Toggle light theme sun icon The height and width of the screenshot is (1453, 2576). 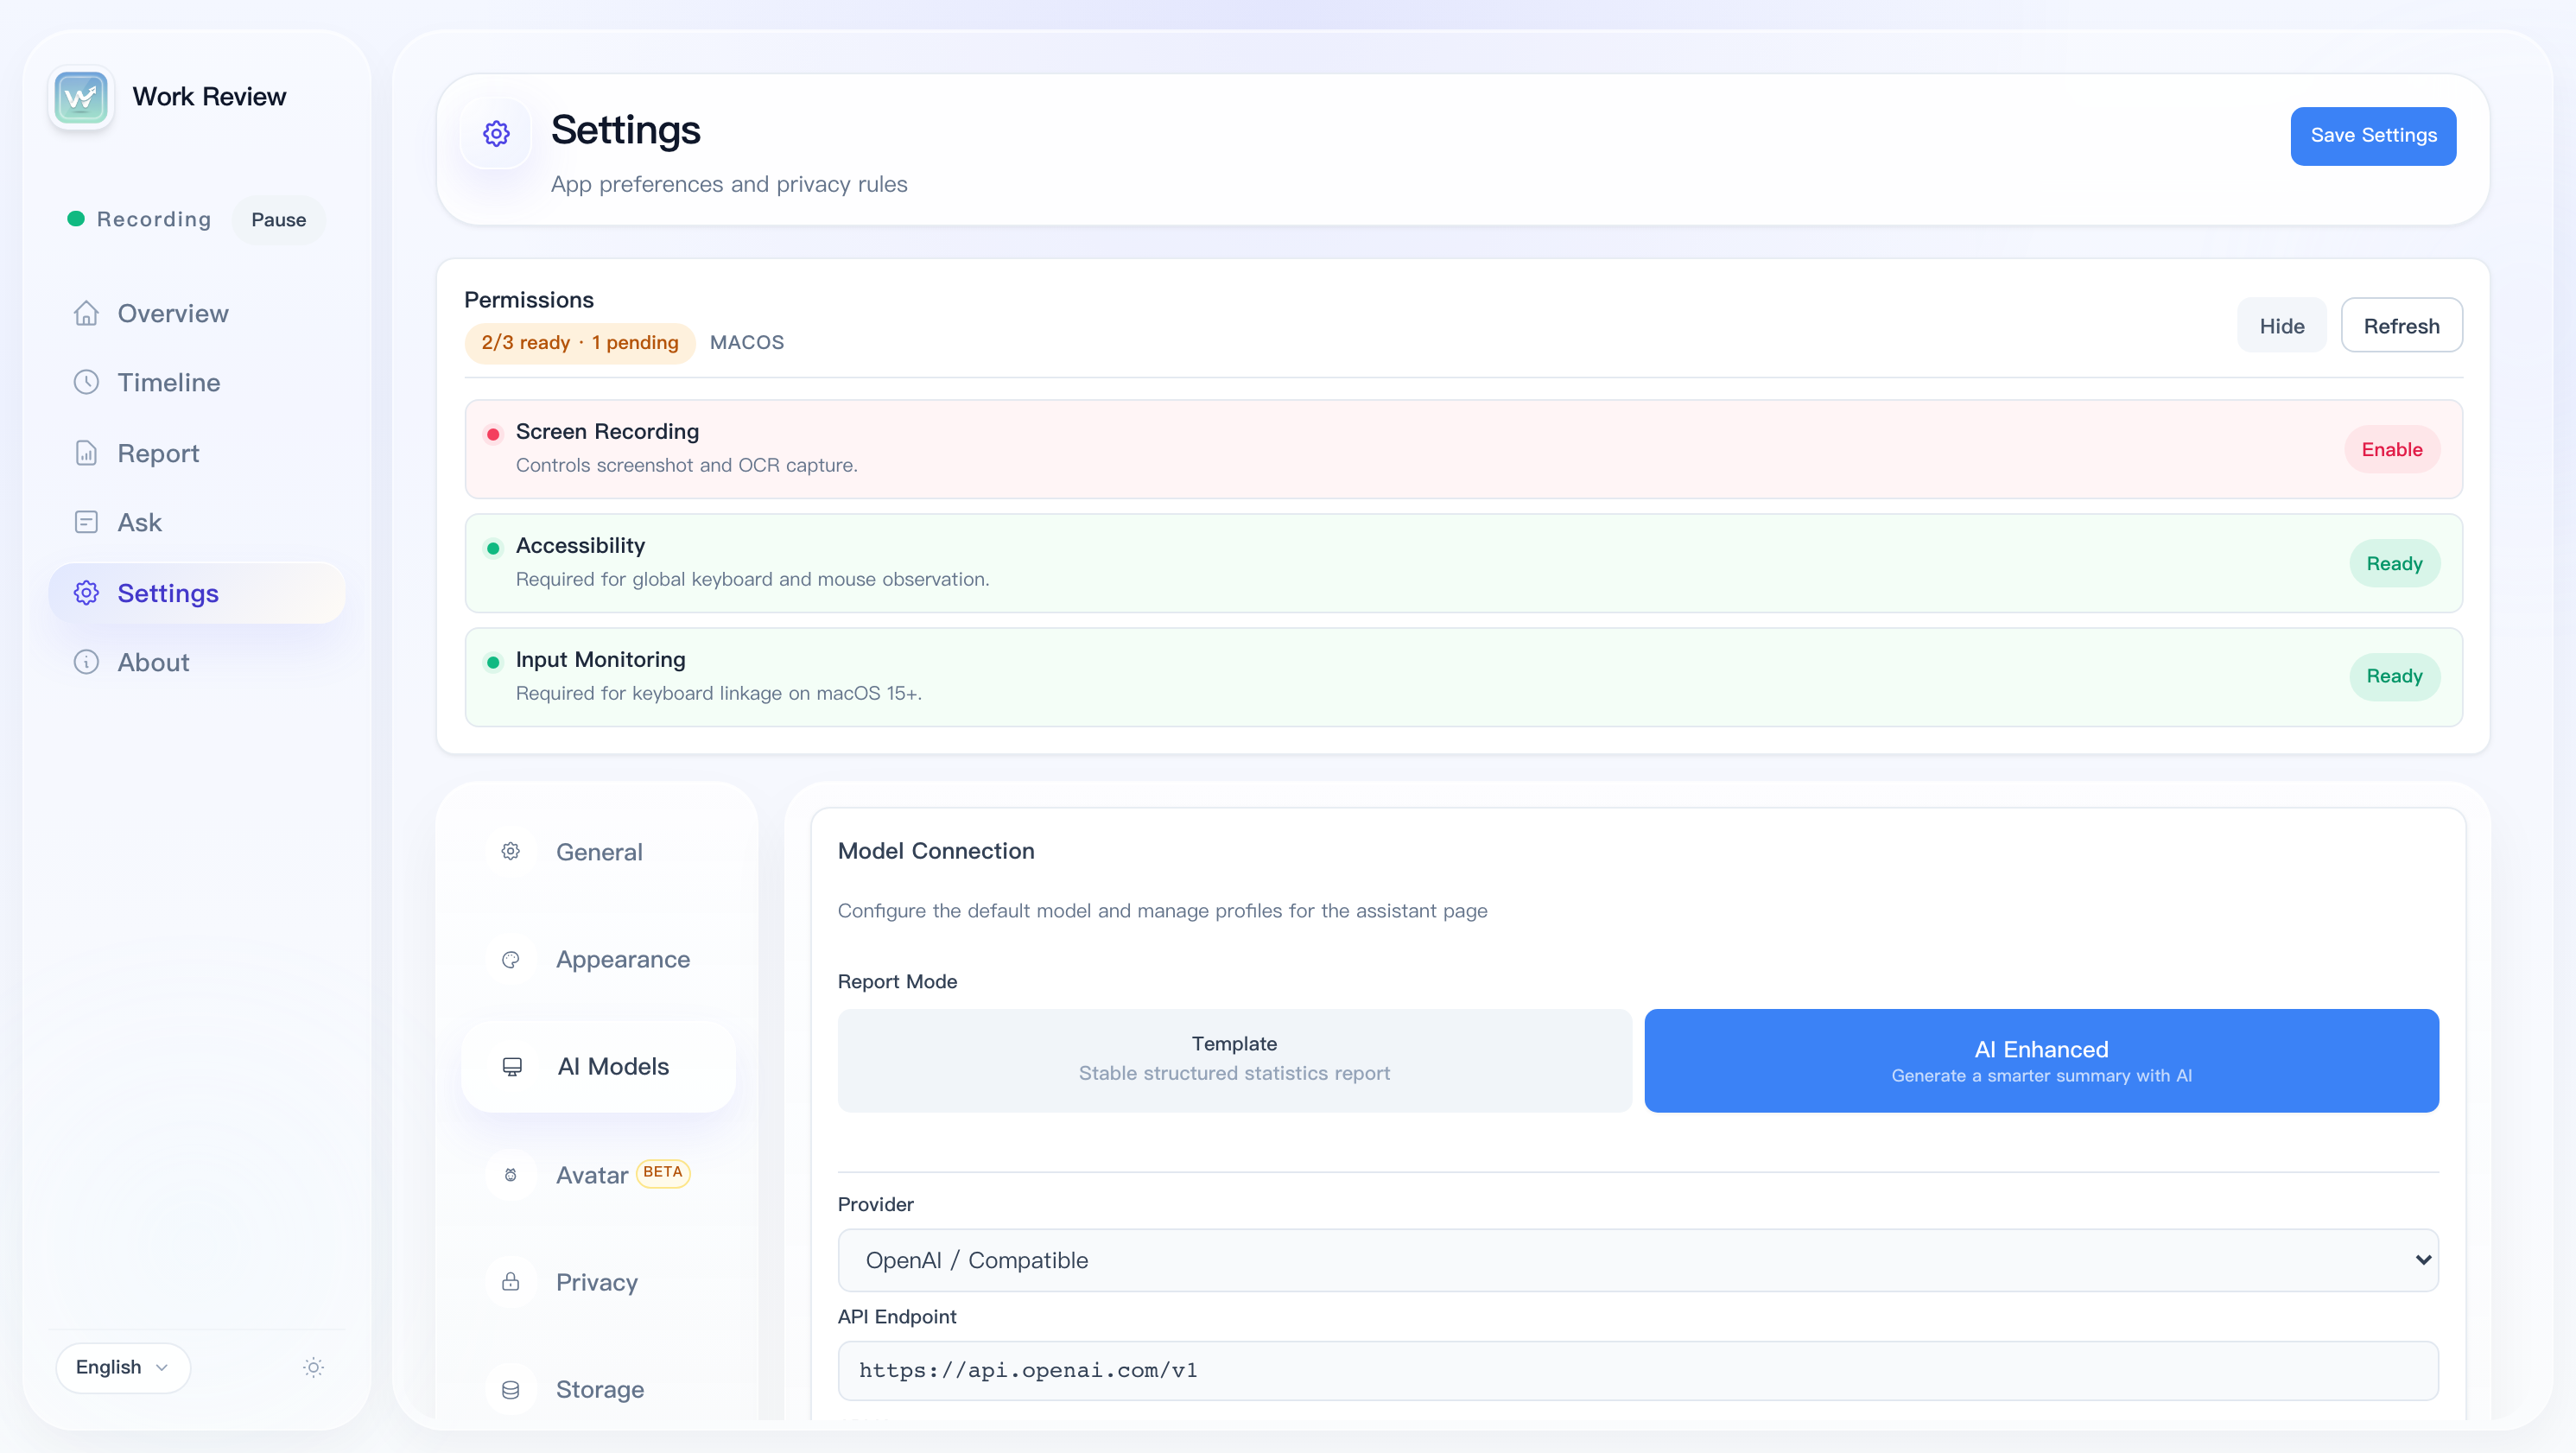[313, 1368]
